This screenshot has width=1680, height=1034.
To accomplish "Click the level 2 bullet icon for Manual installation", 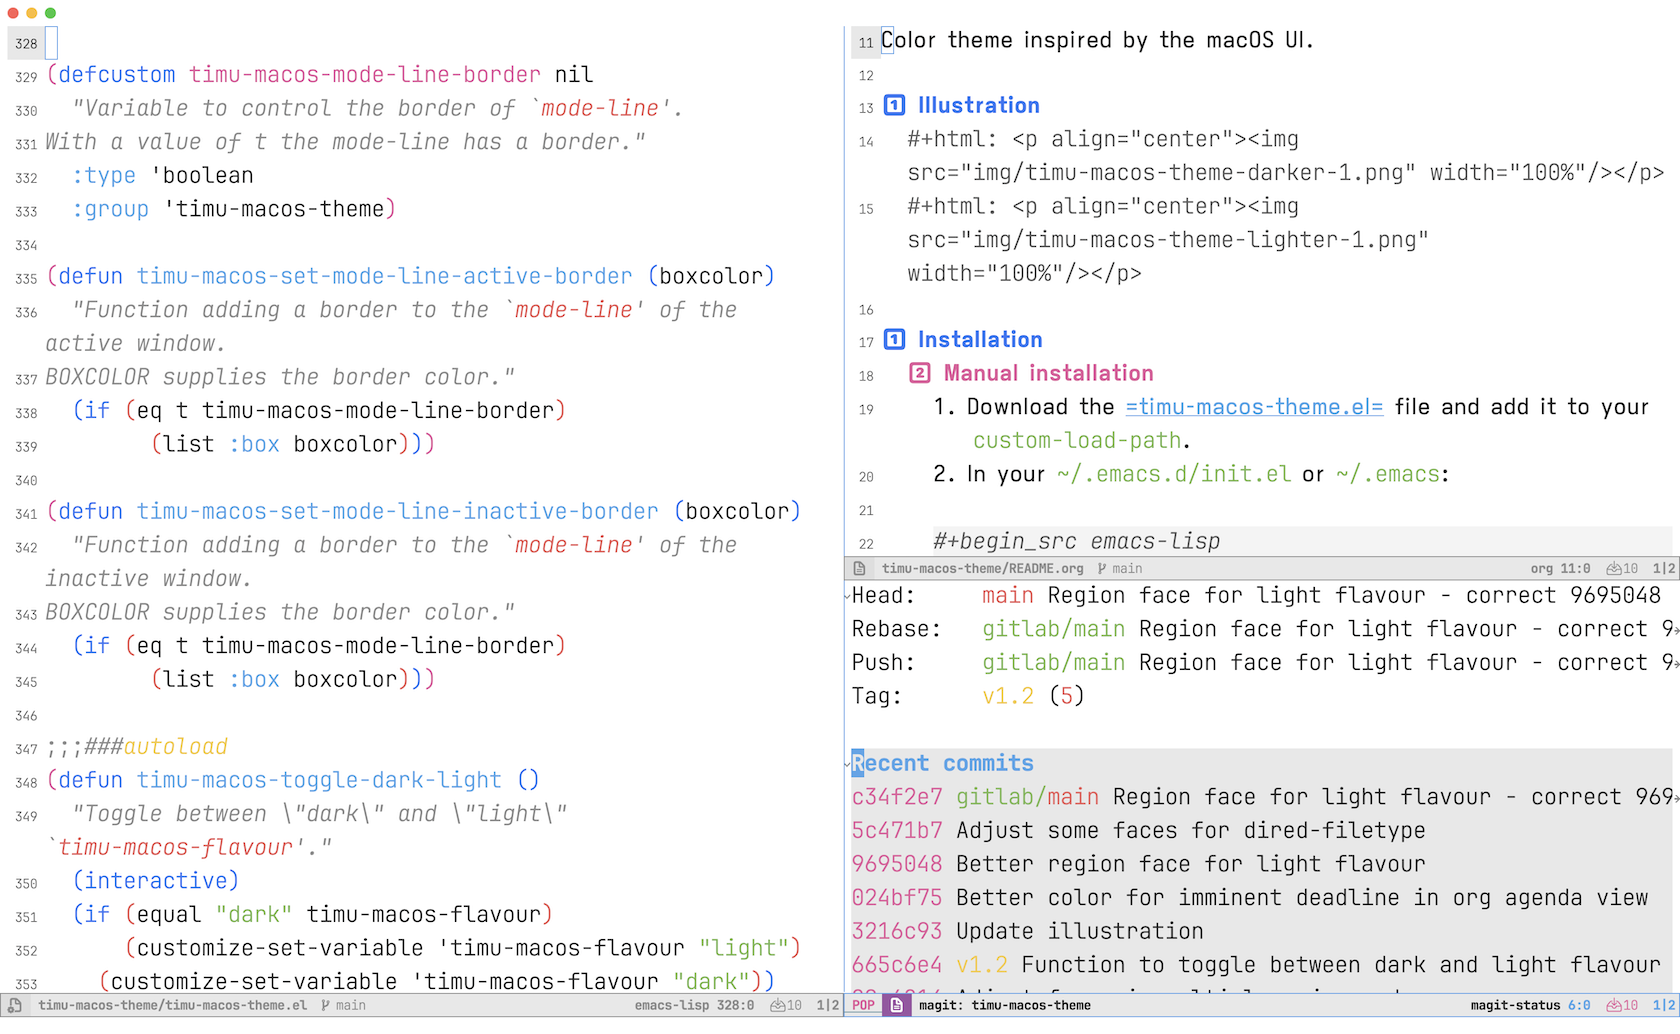I will click(919, 373).
